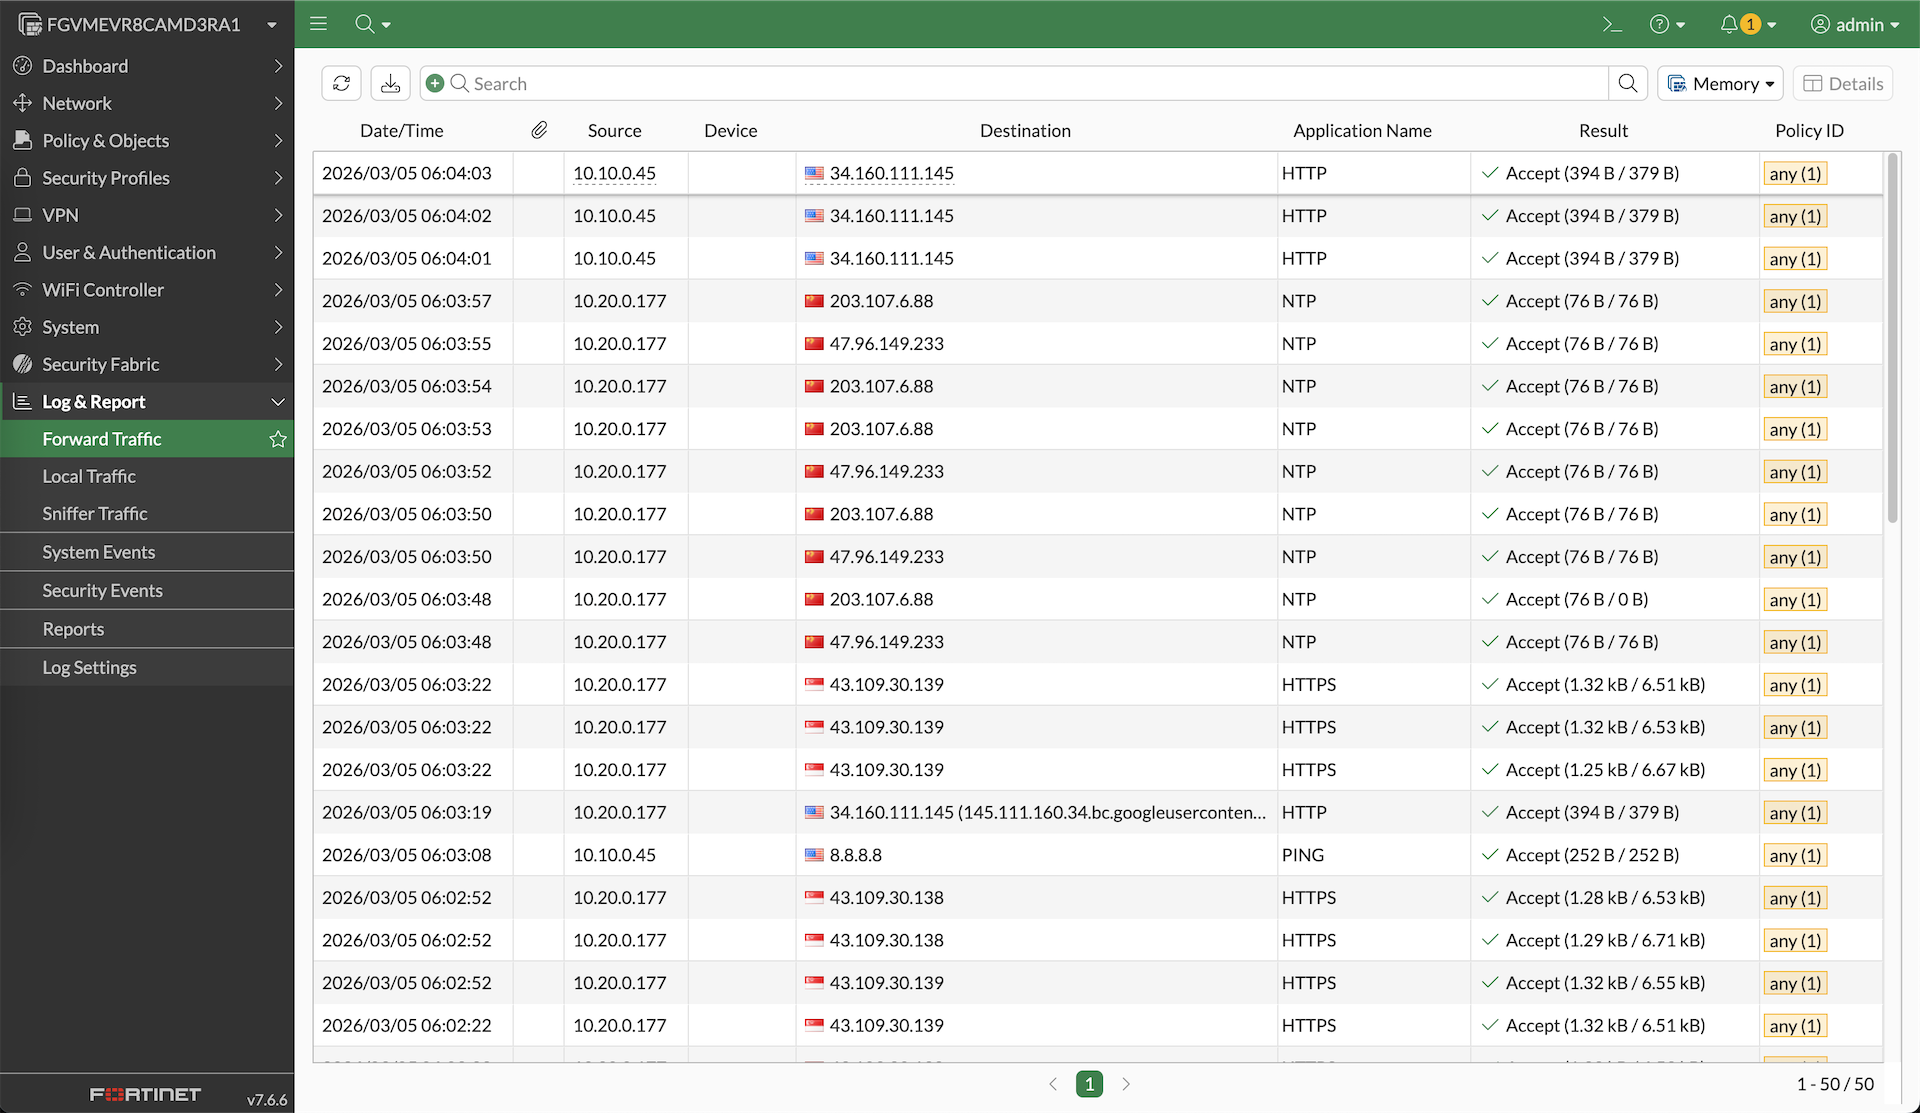Toggle favorite star on Forward Traffic
This screenshot has width=1920, height=1113.
278,439
